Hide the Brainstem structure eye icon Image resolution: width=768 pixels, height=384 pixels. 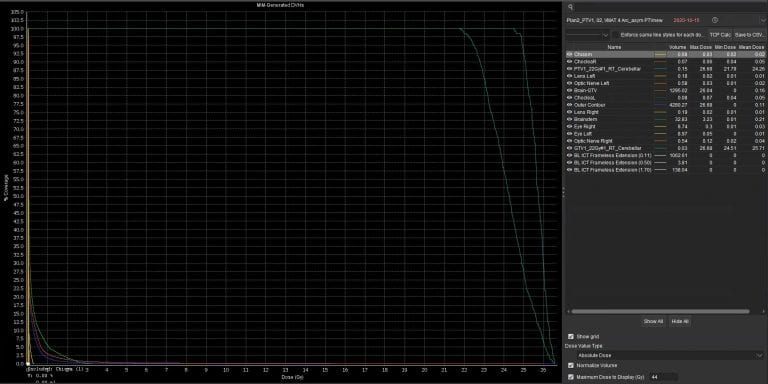(x=569, y=119)
